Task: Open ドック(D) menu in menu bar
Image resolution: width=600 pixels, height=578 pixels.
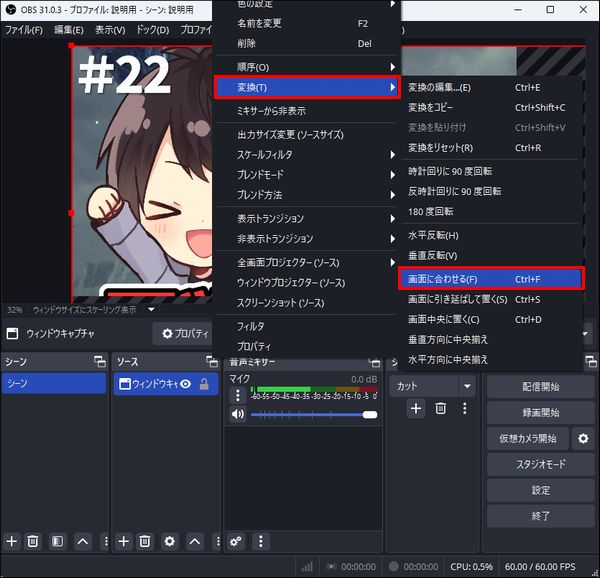Action: (x=152, y=30)
